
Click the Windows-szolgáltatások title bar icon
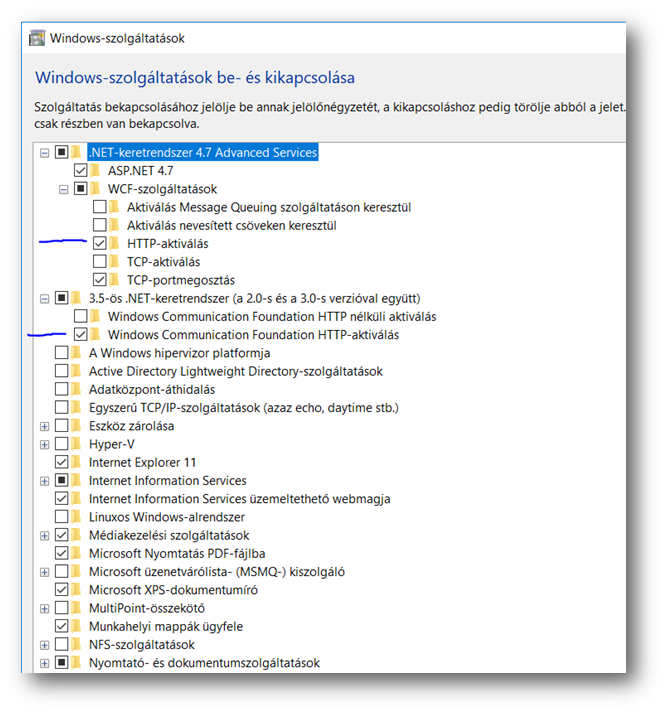tap(37, 39)
